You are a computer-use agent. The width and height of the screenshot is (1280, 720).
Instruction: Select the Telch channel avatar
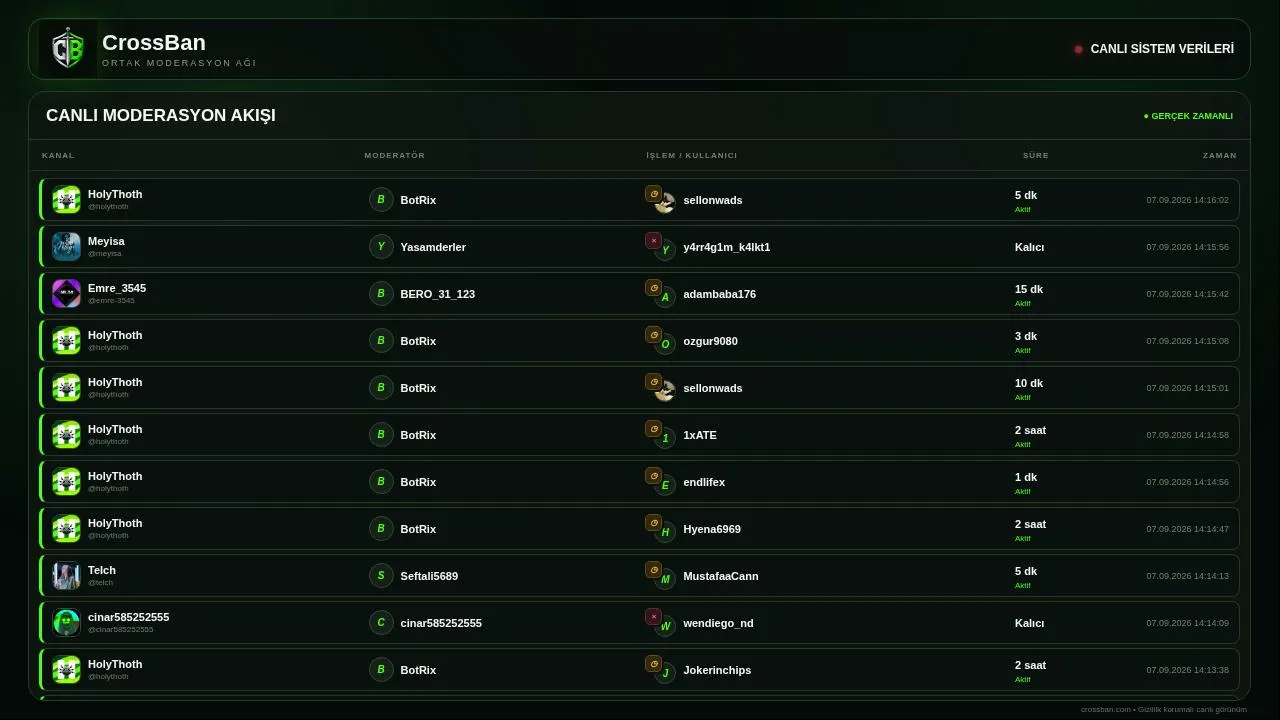(66, 575)
